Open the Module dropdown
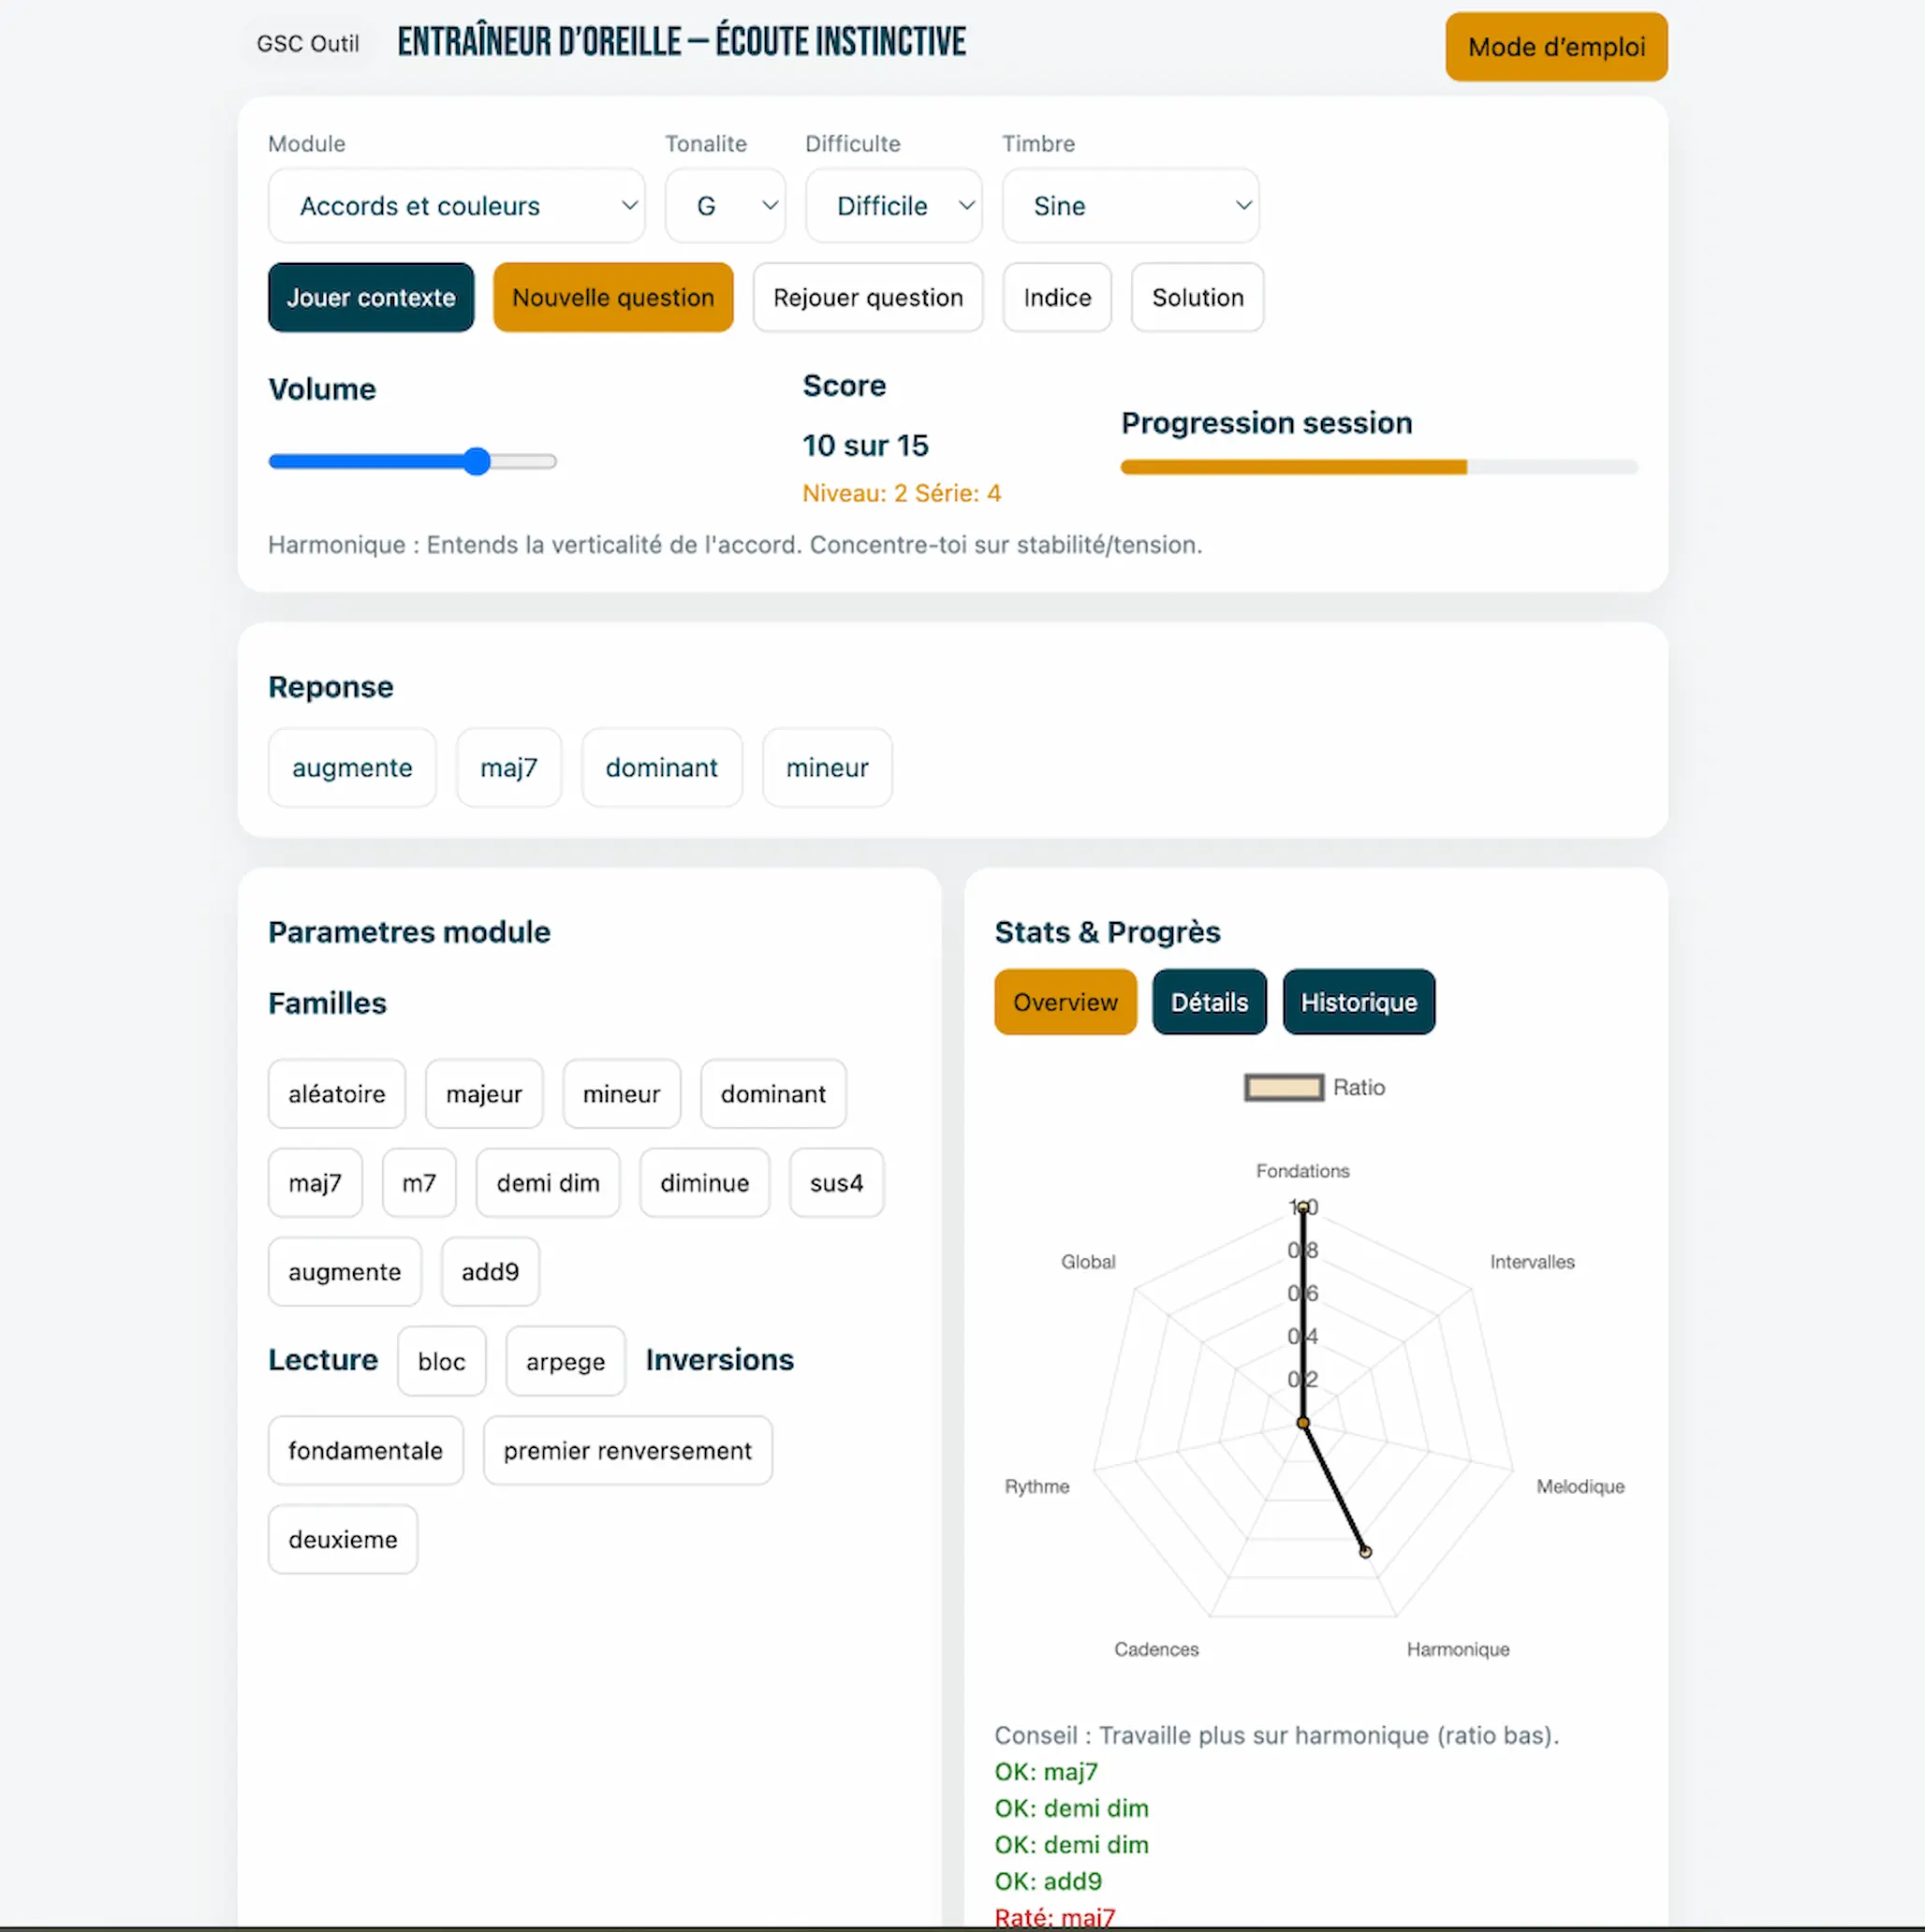 456,206
